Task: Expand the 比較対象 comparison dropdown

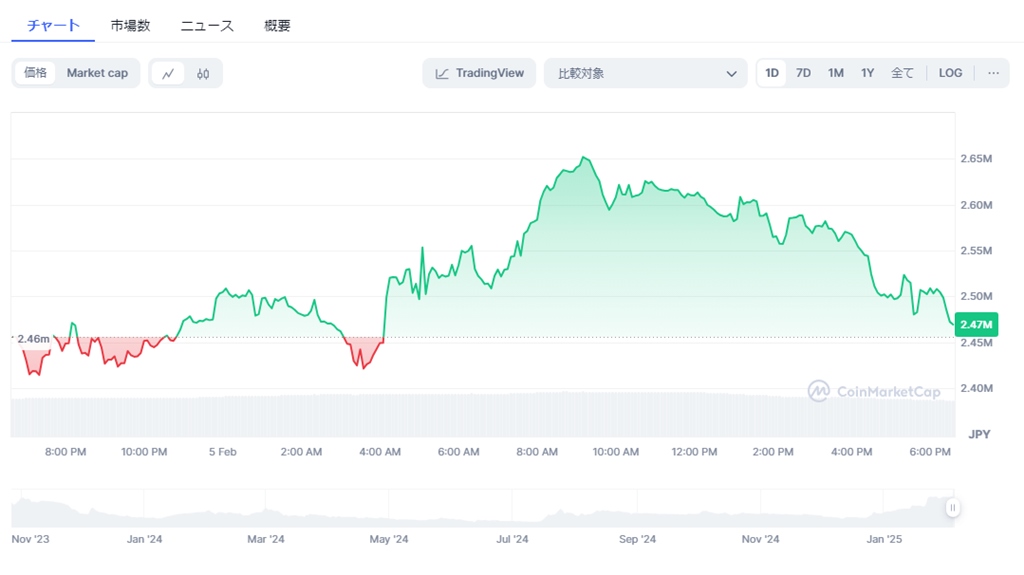Action: tap(645, 73)
